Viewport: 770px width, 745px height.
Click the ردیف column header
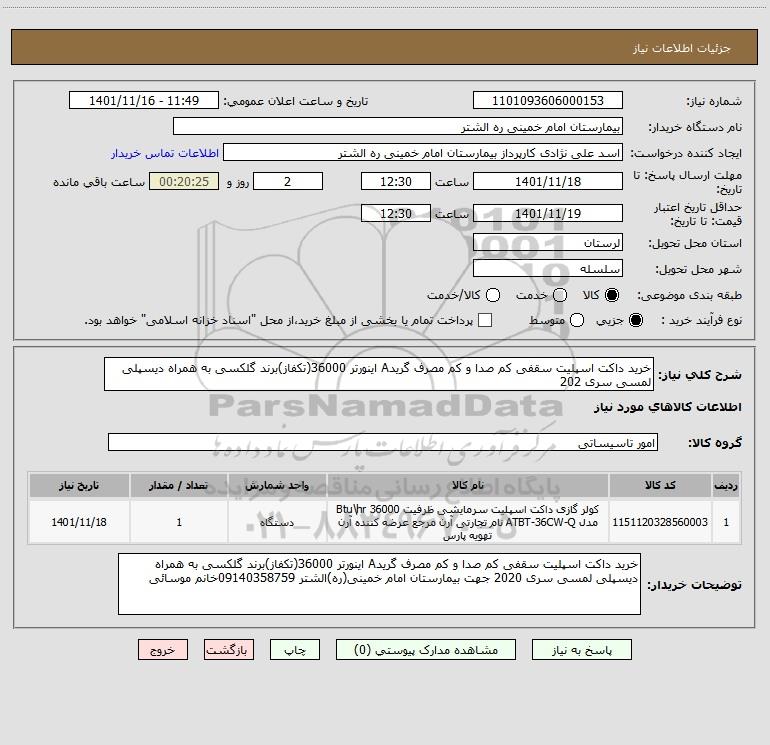726,486
